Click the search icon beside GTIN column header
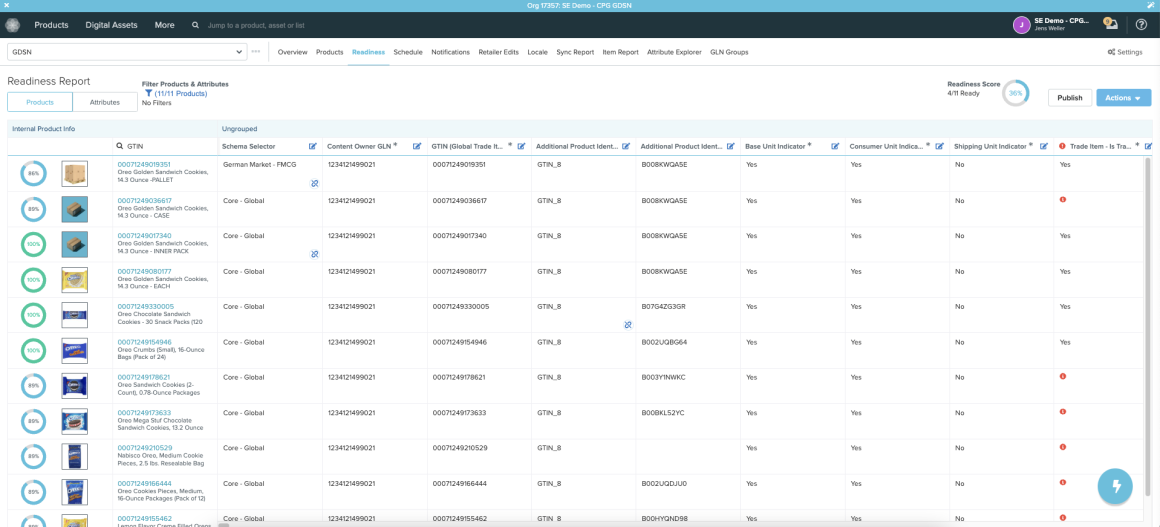Screen dimensions: 1160x527 tap(120, 147)
